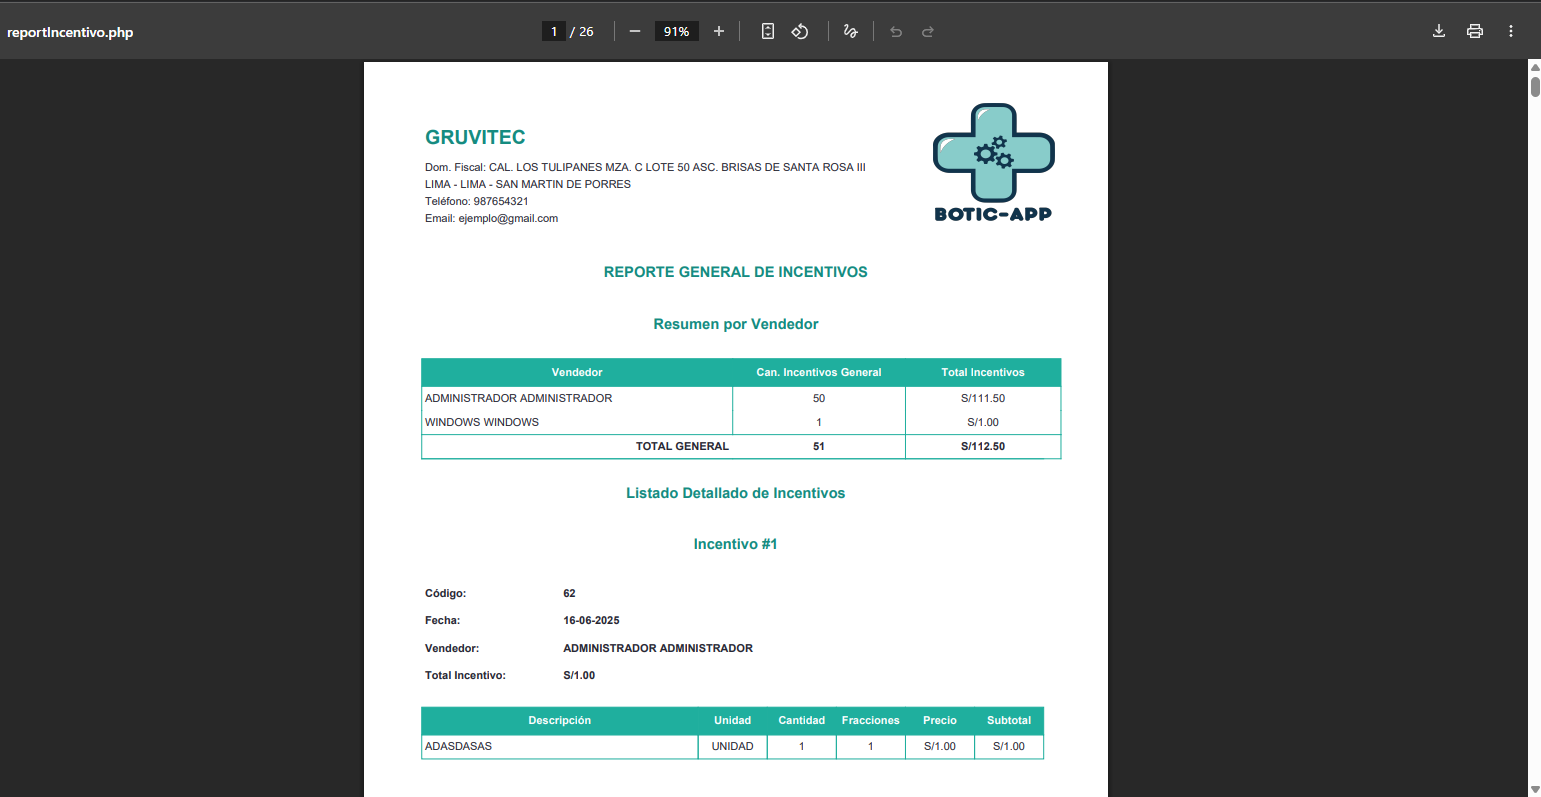Click the vertical scrollbar thumb

tap(1535, 86)
